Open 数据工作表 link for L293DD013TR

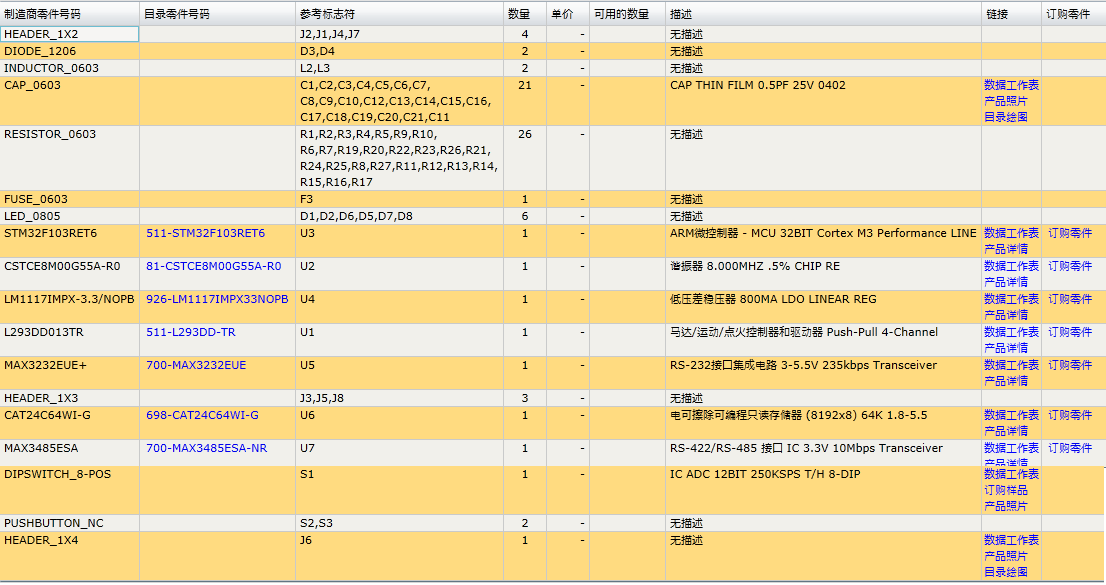point(1011,332)
